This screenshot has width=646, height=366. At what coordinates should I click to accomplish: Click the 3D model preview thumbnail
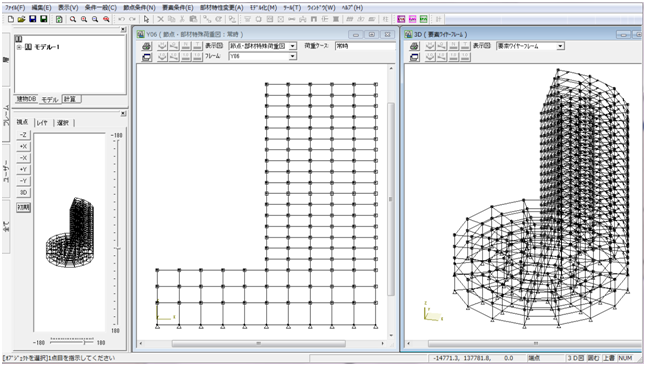tap(70, 232)
